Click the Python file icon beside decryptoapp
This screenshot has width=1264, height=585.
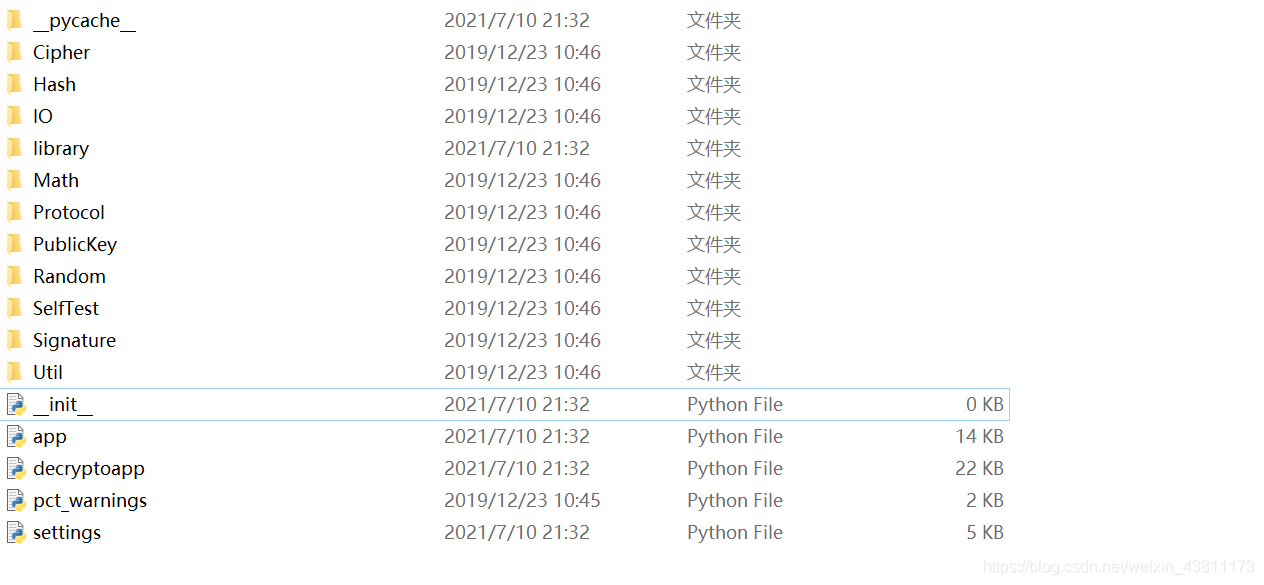coord(16,468)
